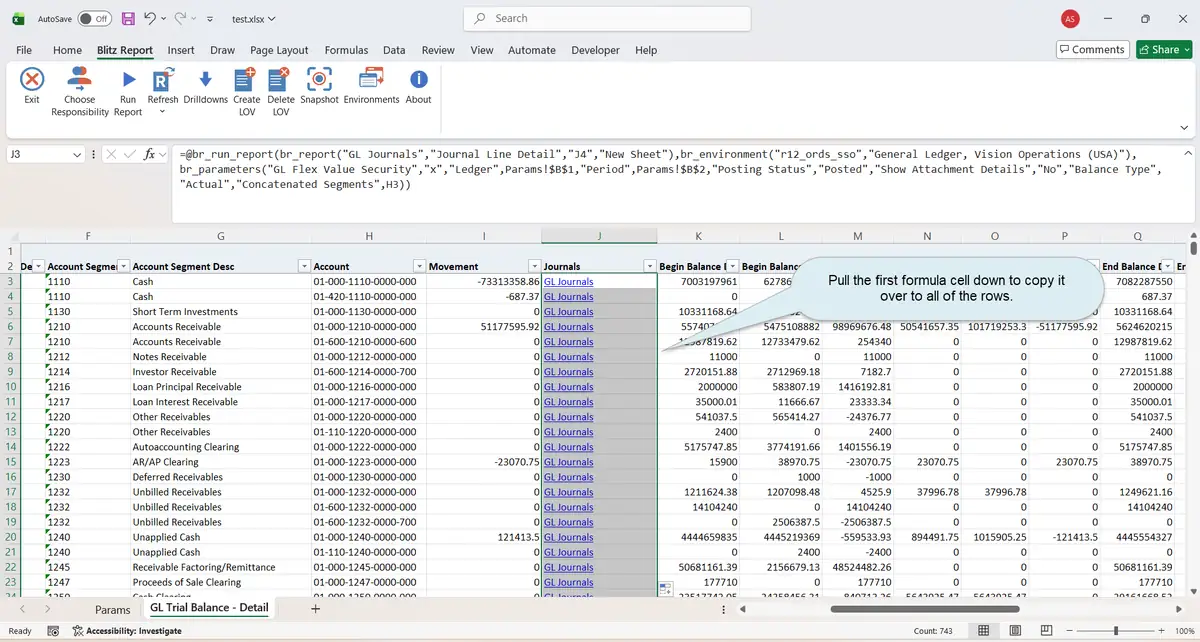
Task: Click the Auto Fill Options icon below column J
Action: click(665, 588)
